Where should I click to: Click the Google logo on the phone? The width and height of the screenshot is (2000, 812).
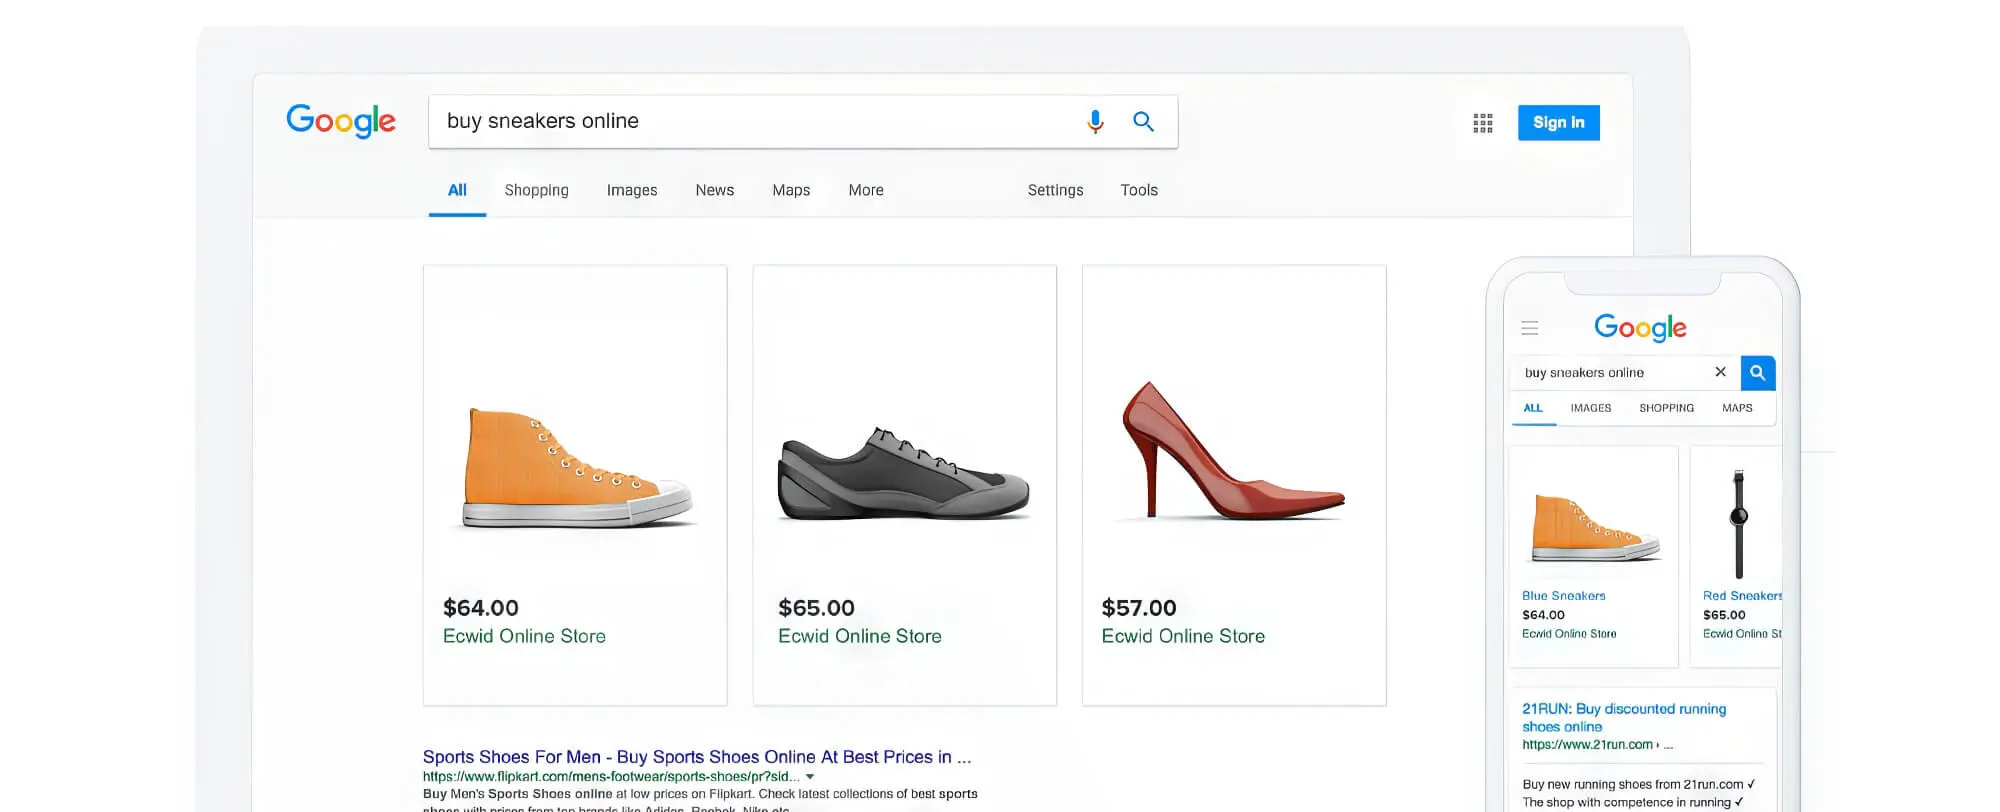pyautogui.click(x=1640, y=328)
